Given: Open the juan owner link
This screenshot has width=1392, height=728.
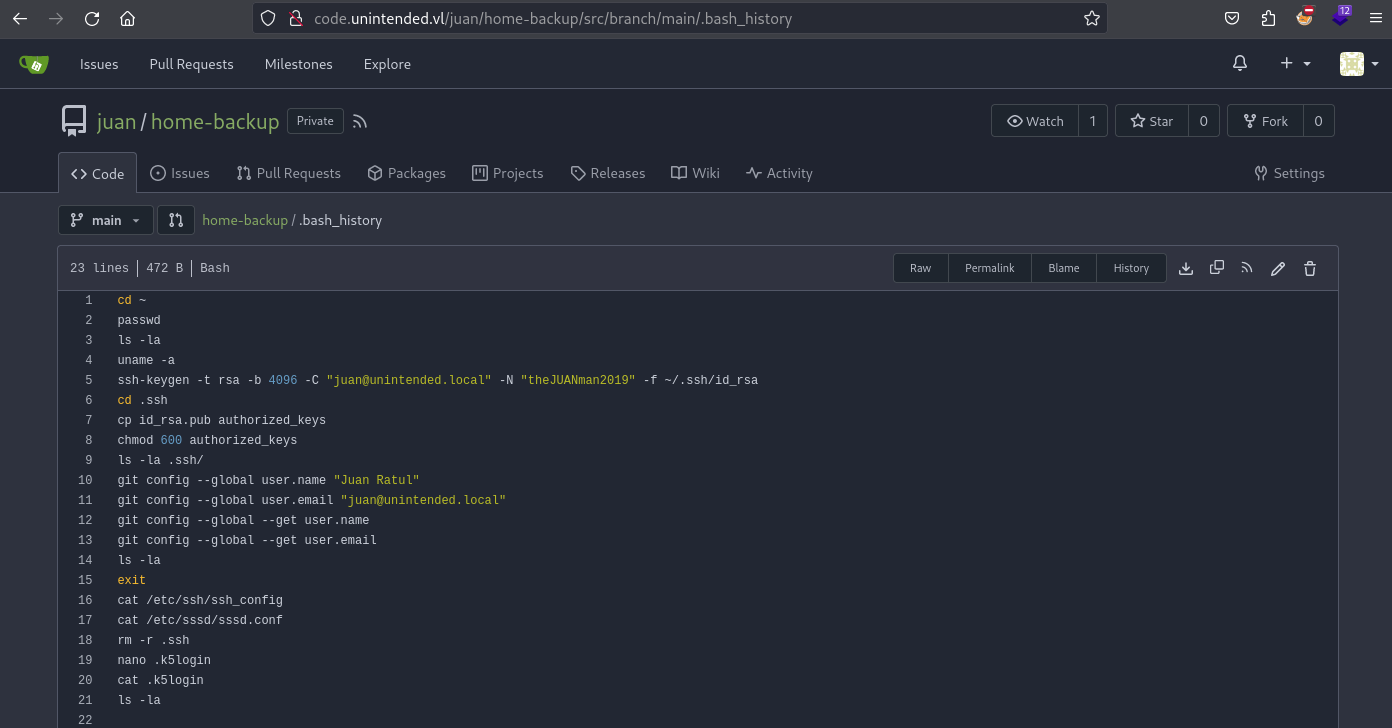Looking at the screenshot, I should pyautogui.click(x=116, y=121).
